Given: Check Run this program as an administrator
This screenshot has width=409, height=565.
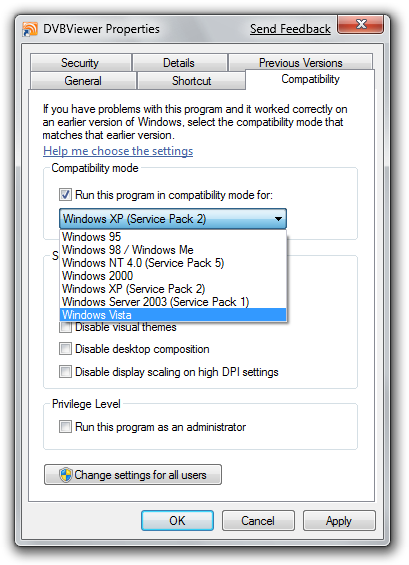Looking at the screenshot, I should point(65,427).
